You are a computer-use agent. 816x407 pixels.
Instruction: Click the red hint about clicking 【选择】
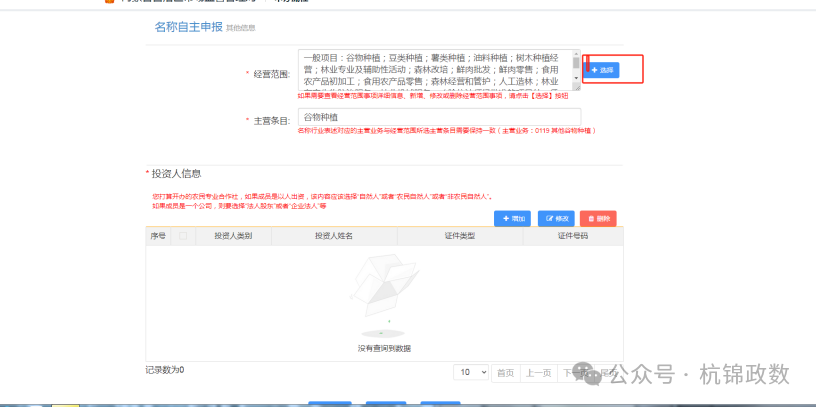click(432, 96)
